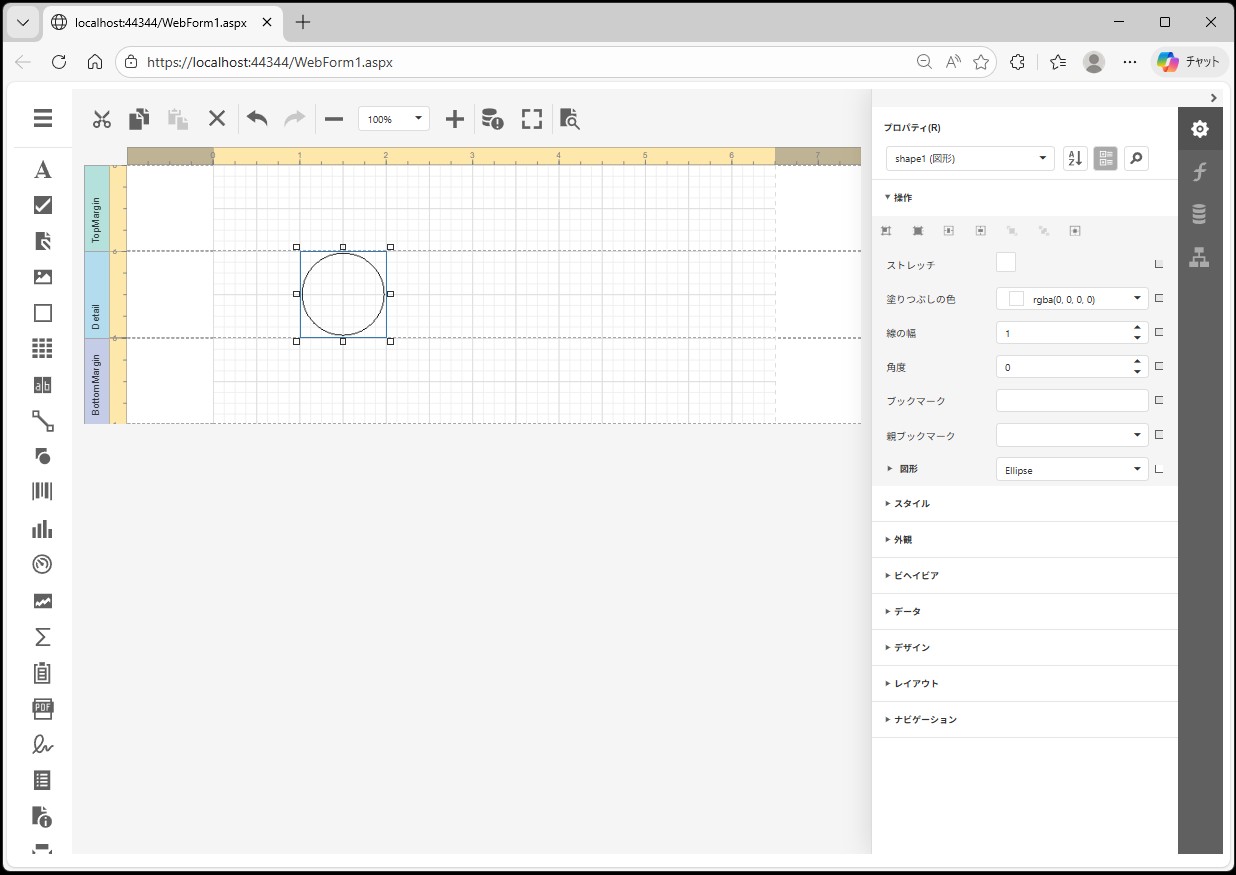This screenshot has height=875, width=1236.
Task: Expand the スタイル section
Action: 912,504
